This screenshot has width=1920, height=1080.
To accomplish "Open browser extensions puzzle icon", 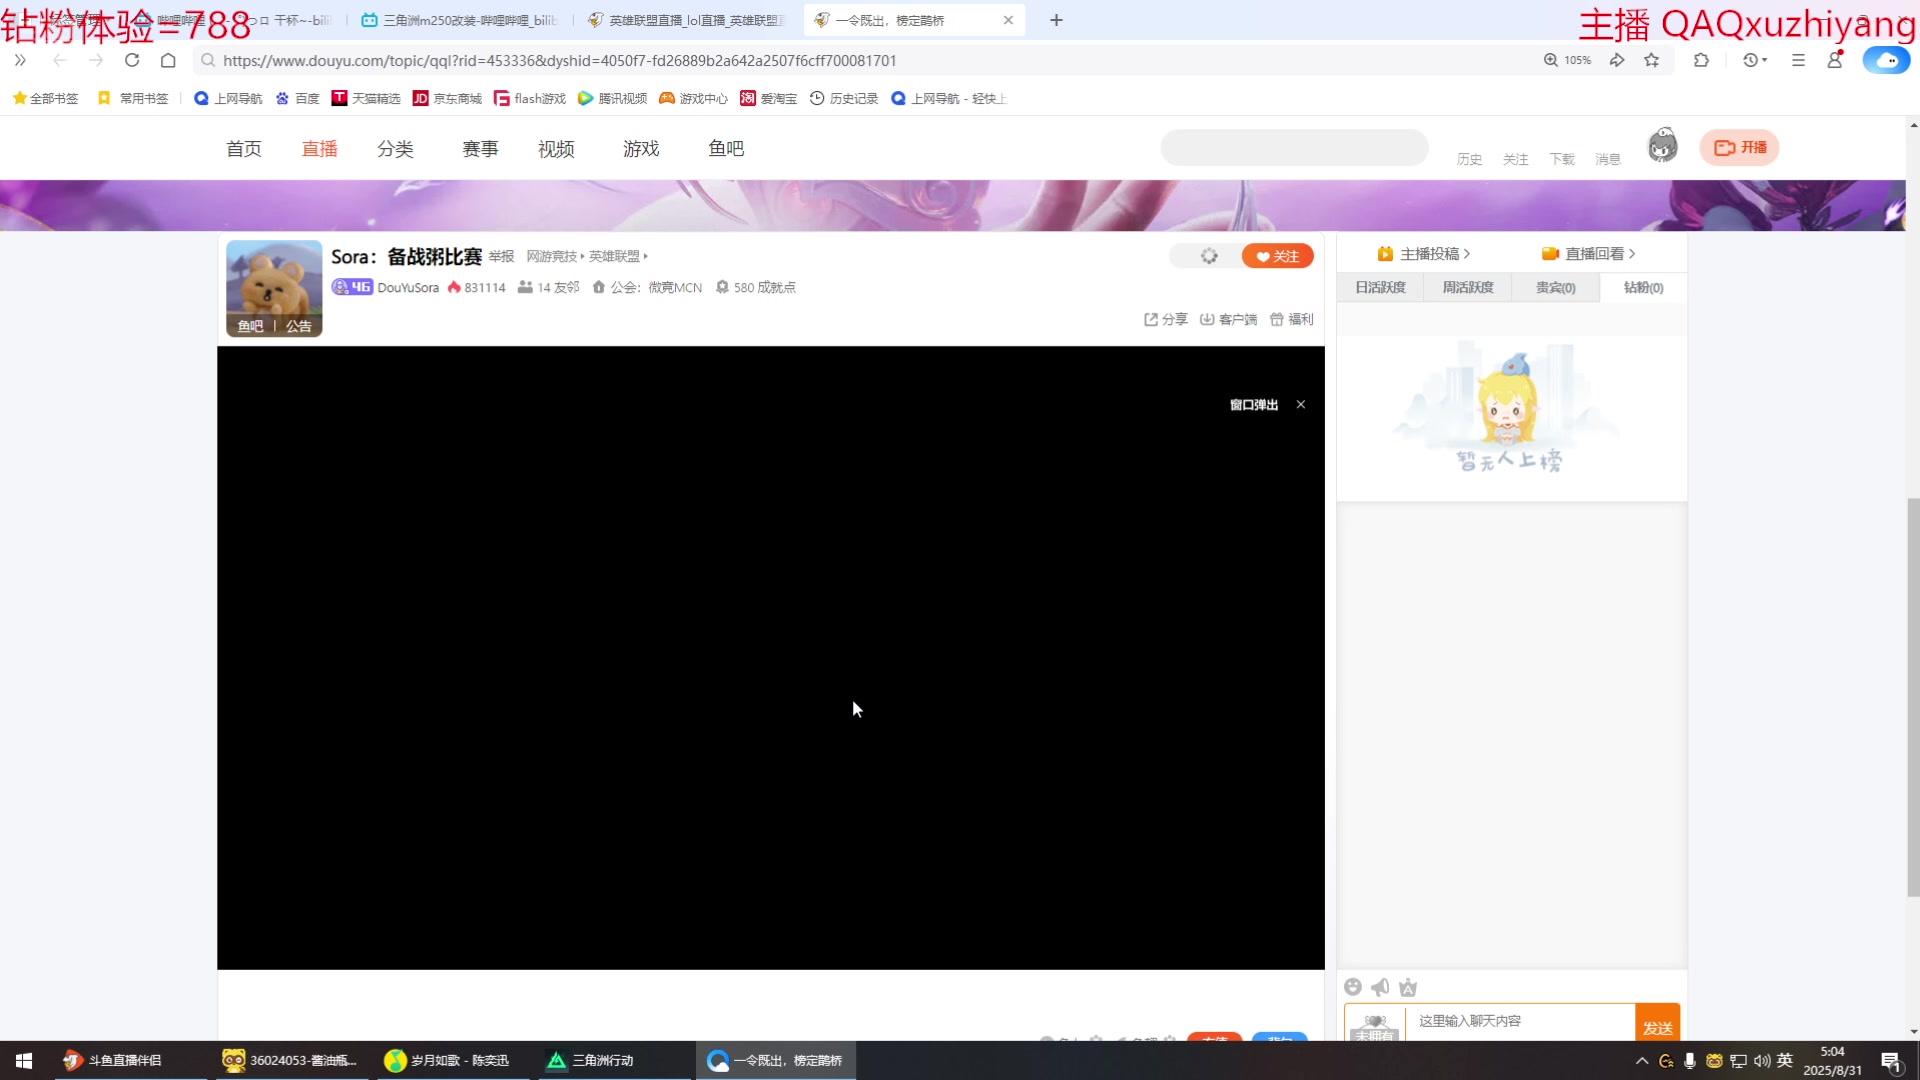I will point(1701,60).
